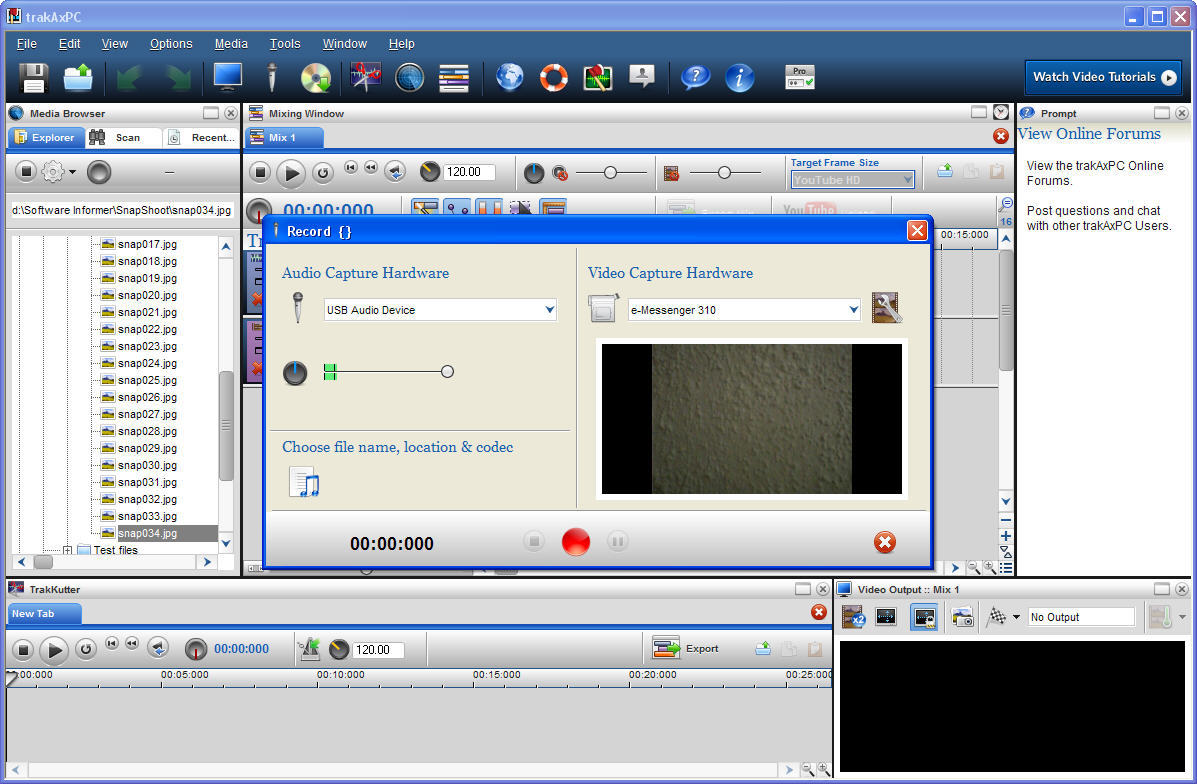This screenshot has height=784, width=1197.
Task: Start recording with the red record button
Action: click(x=576, y=542)
